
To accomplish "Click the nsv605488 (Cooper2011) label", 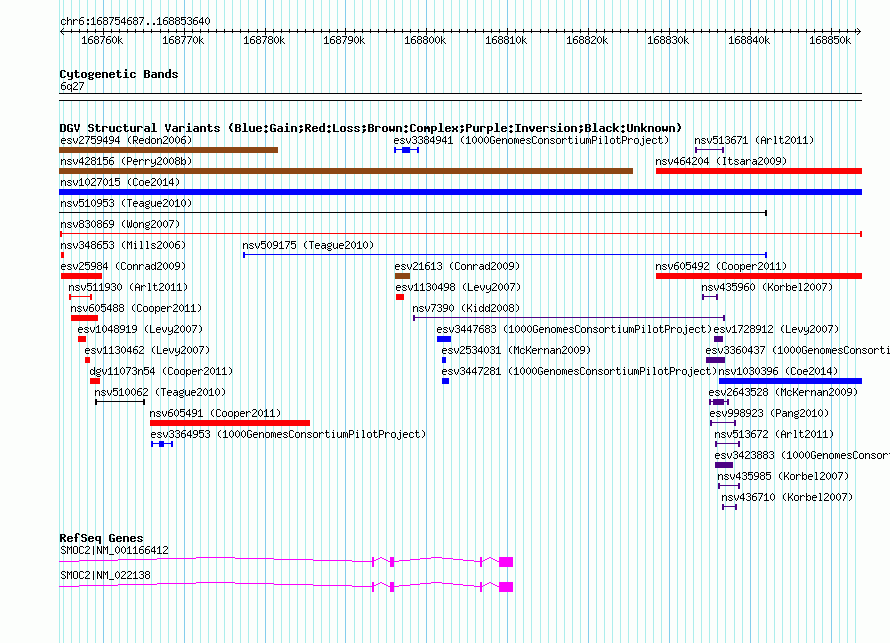I will click(136, 308).
